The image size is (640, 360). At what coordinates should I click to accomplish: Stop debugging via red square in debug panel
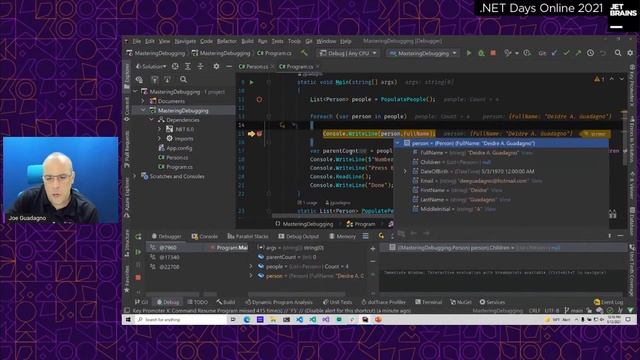138,277
